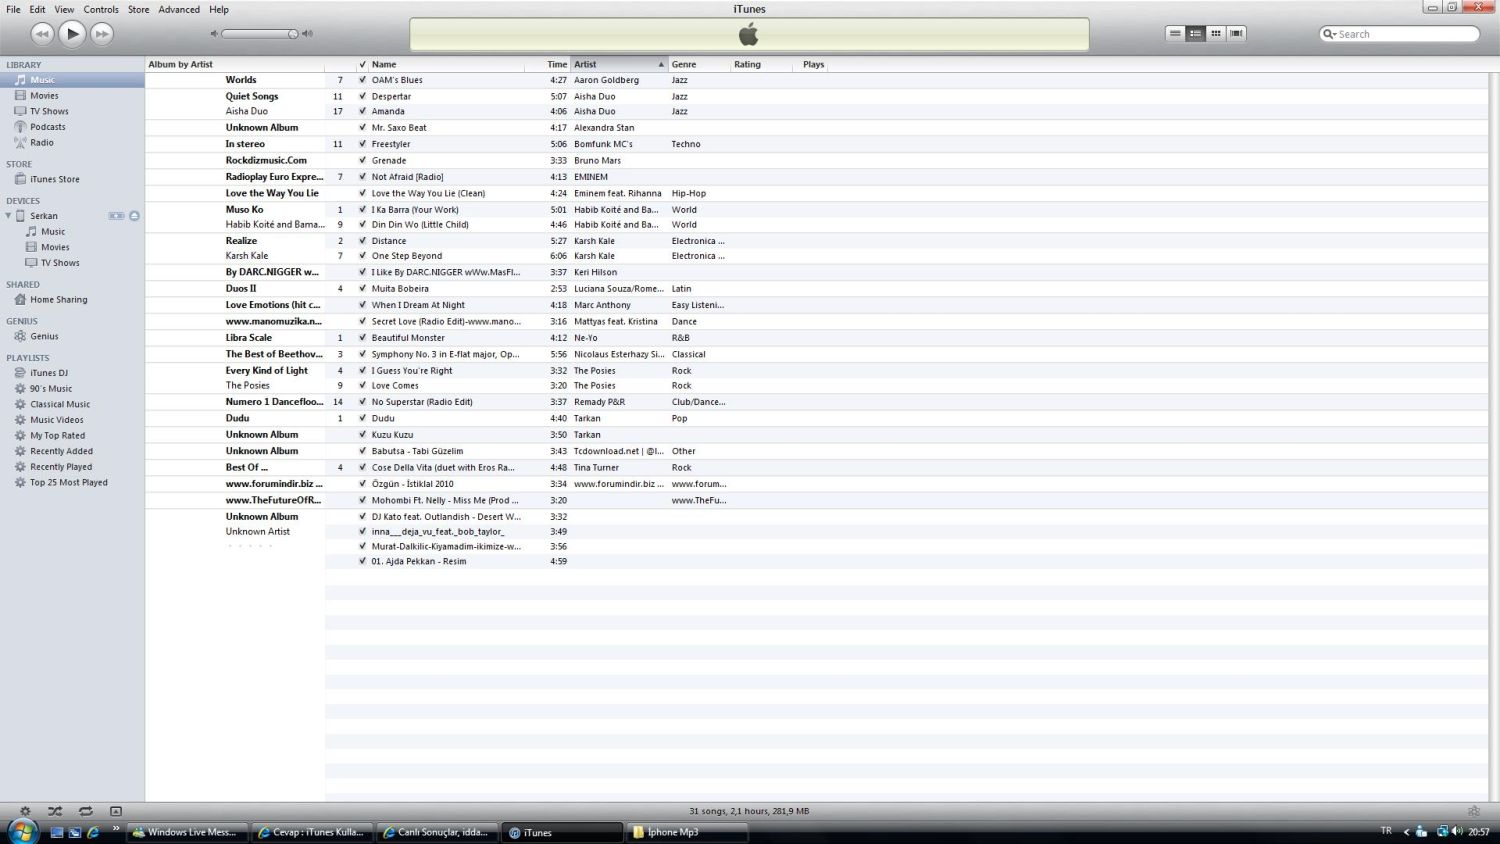Open the Edit menu
This screenshot has width=1500, height=844.
37,9
